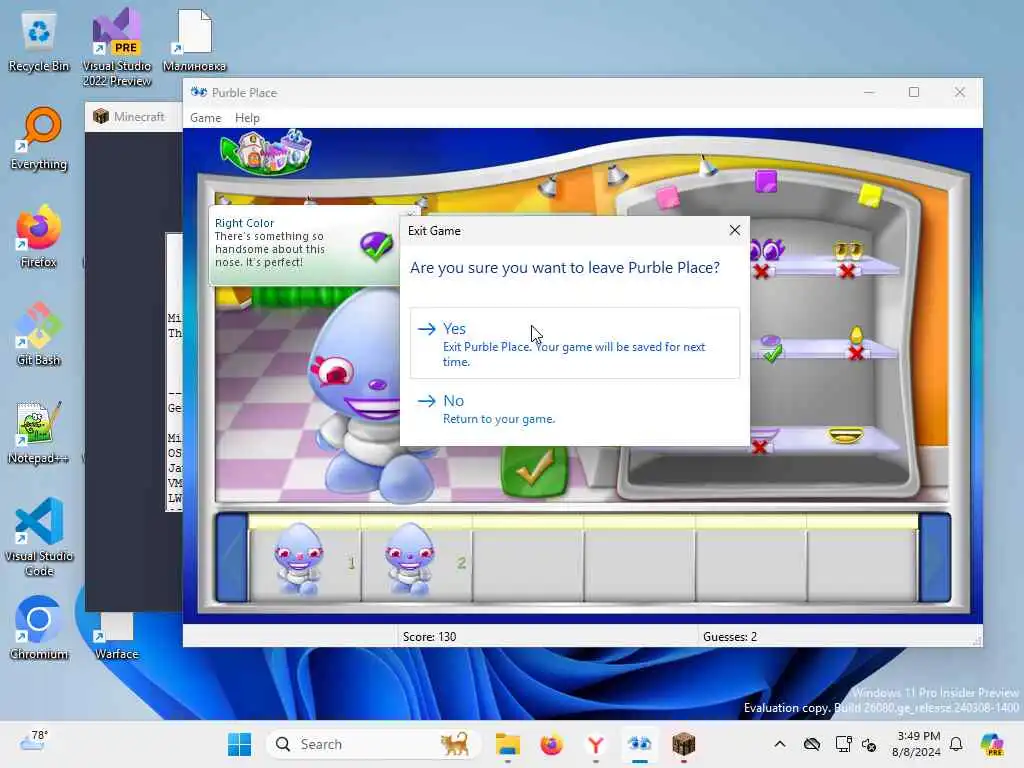Focus the Minecraft window title
The image size is (1024, 768).
click(x=138, y=116)
